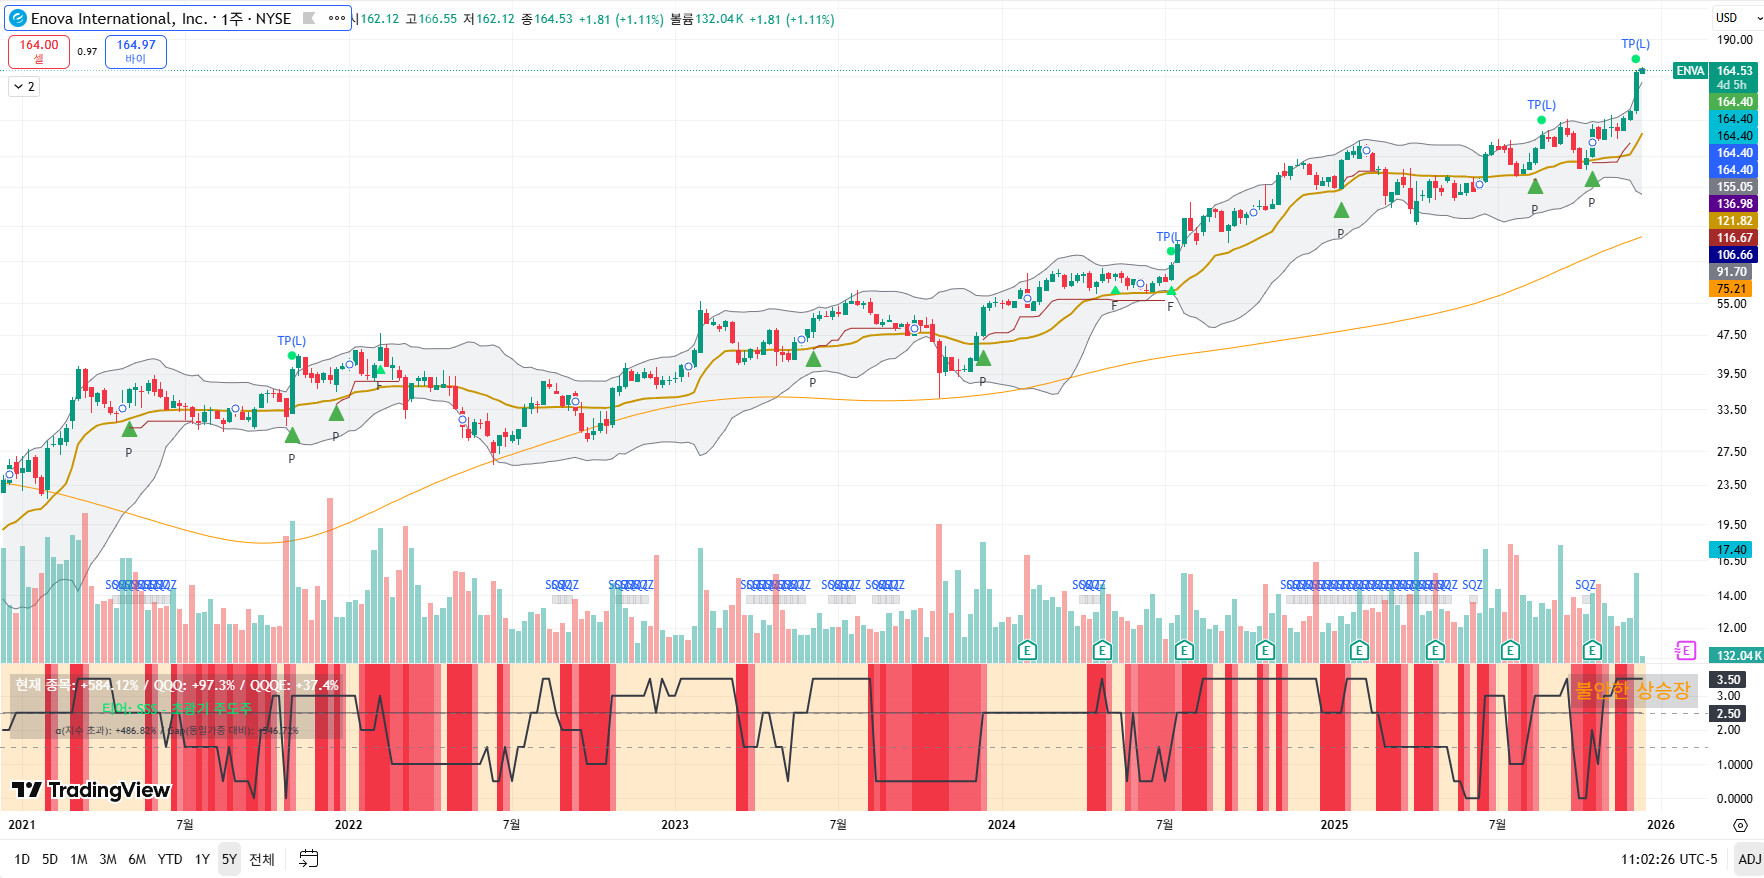Select the 6M time range
Screen dimensions: 1764x878
[x=137, y=859]
